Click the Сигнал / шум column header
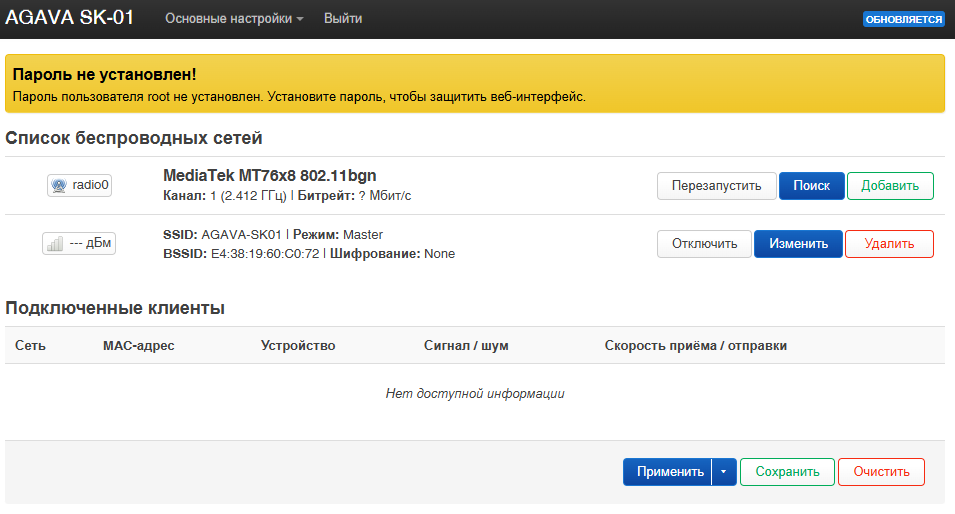Screen dimensions: 955x514 (x=466, y=346)
